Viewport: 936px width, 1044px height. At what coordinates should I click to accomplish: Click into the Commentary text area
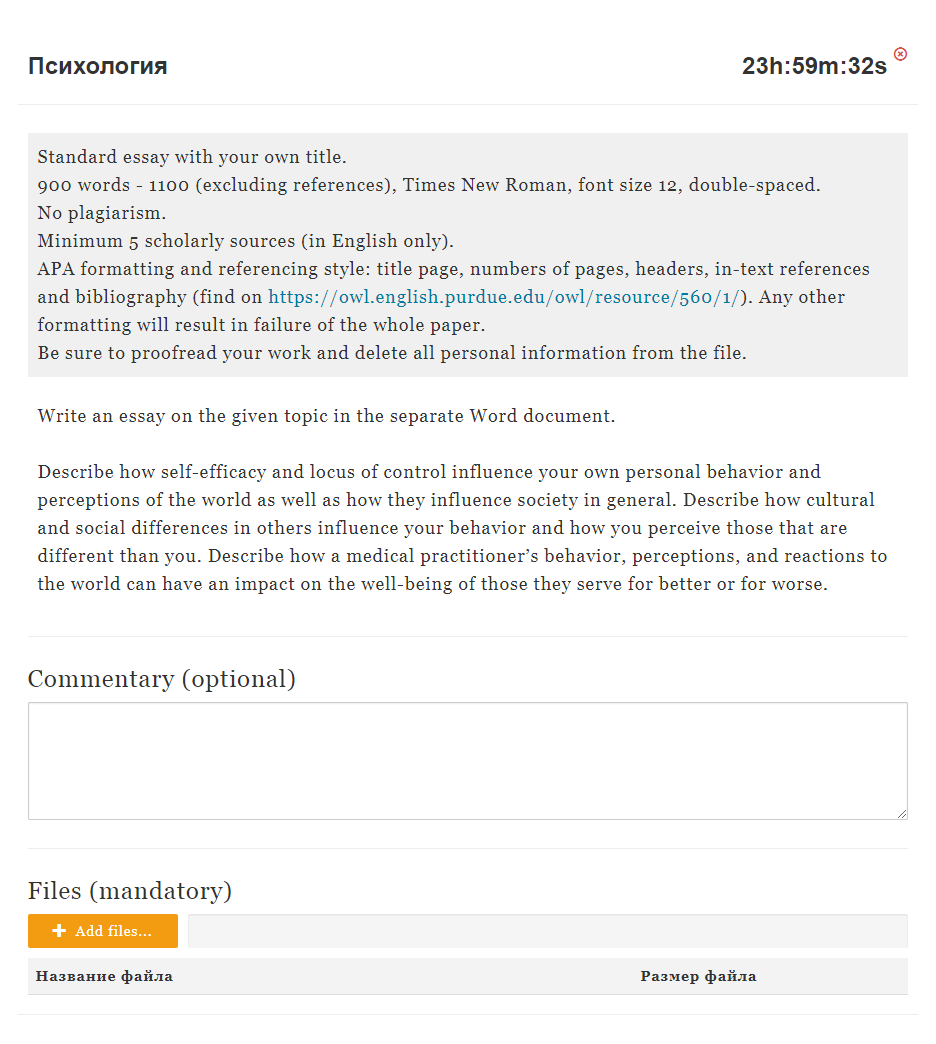(467, 760)
